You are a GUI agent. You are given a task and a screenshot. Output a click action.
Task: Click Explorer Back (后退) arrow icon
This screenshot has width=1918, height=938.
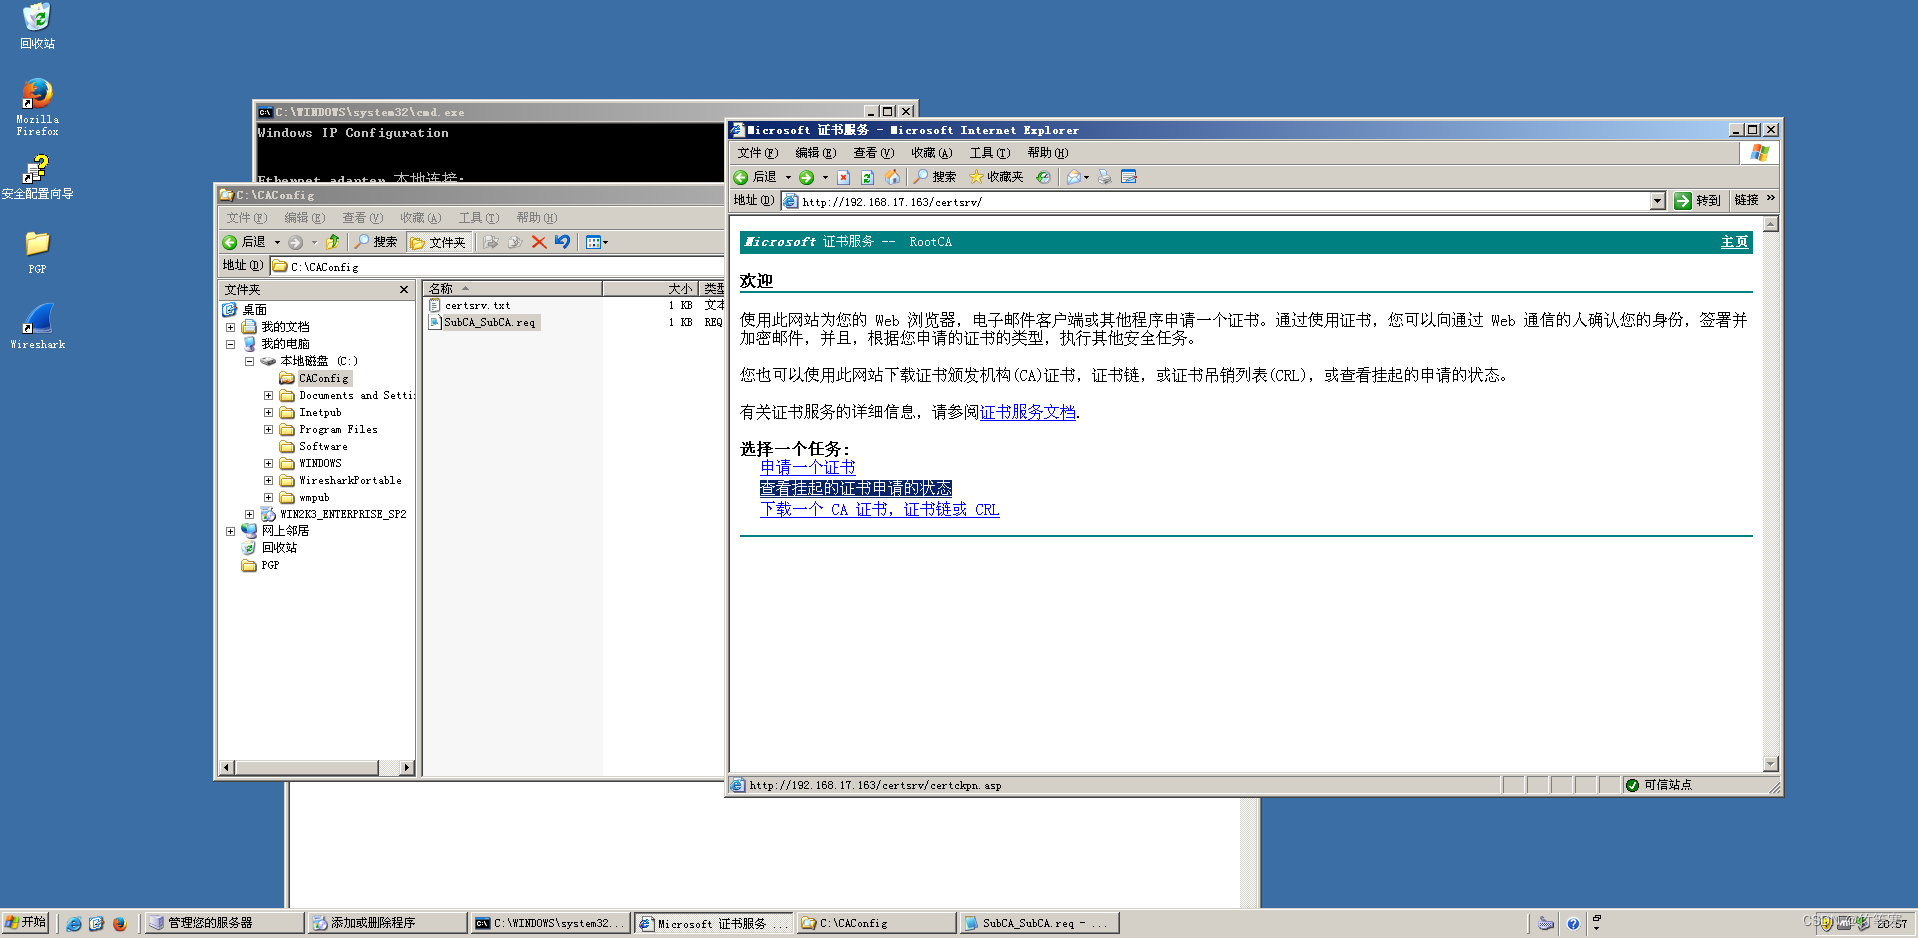pos(229,242)
